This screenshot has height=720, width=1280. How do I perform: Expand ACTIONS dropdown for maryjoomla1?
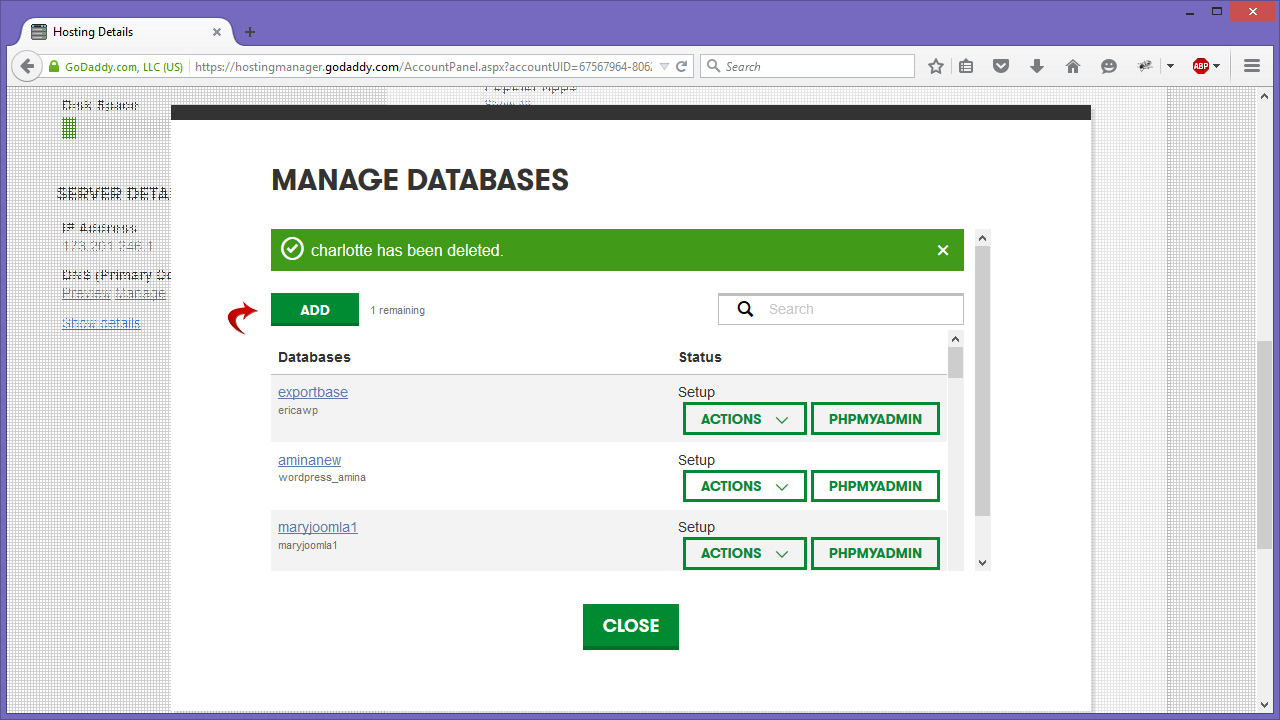pos(745,553)
